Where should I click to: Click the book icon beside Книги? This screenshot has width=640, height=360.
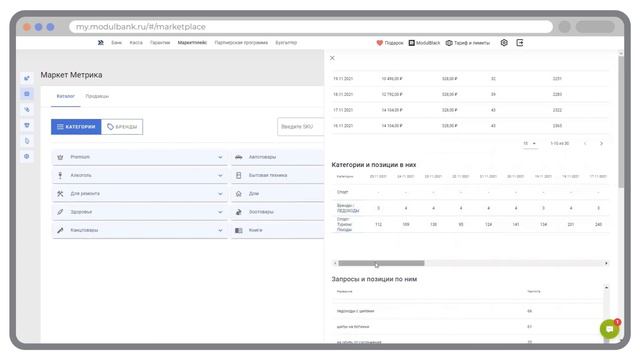tap(239, 230)
